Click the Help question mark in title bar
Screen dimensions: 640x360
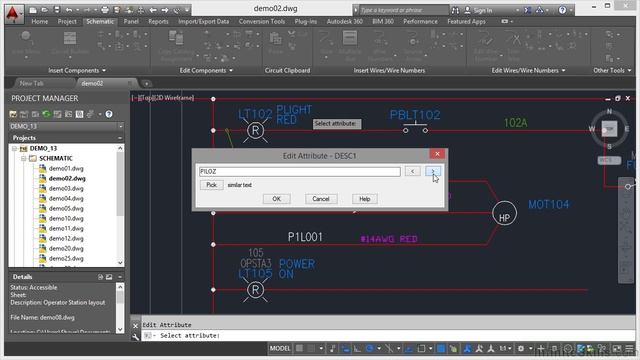click(562, 10)
